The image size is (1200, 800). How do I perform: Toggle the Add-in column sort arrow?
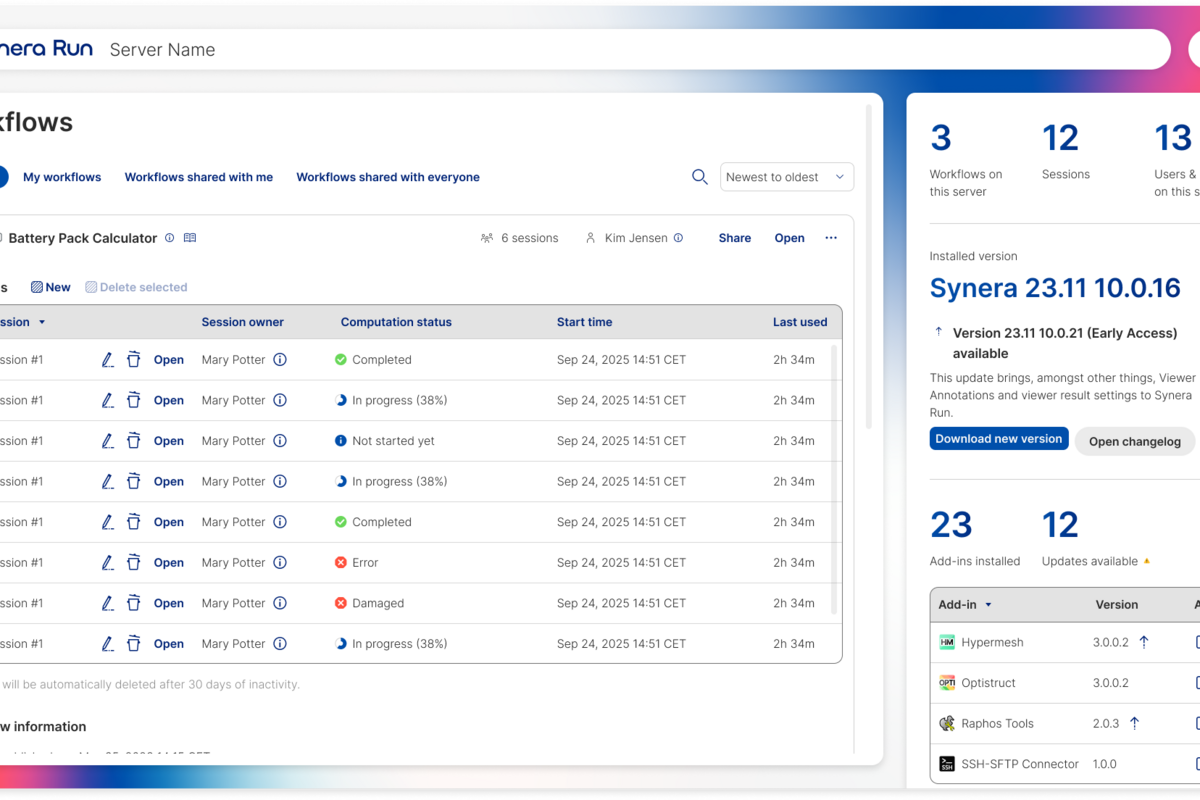point(988,605)
